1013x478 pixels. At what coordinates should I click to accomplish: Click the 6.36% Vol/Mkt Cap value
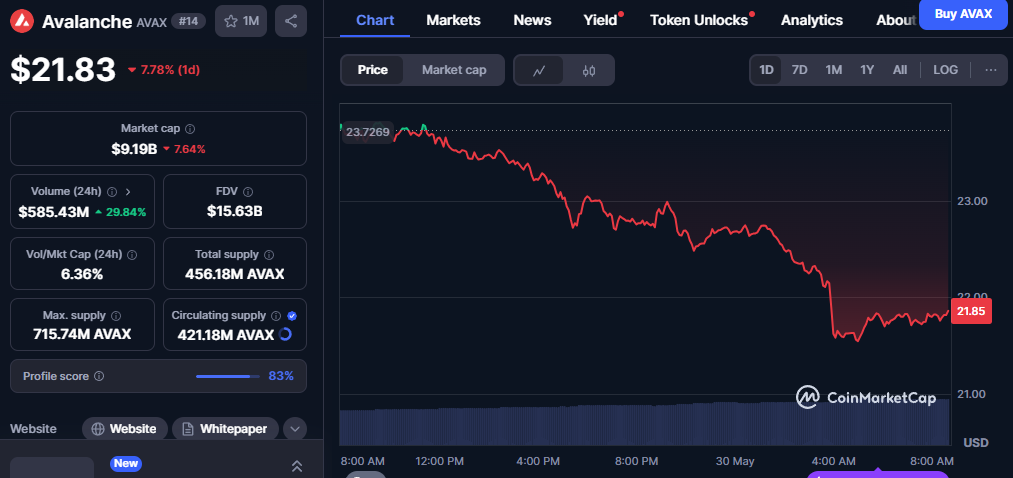tap(83, 274)
